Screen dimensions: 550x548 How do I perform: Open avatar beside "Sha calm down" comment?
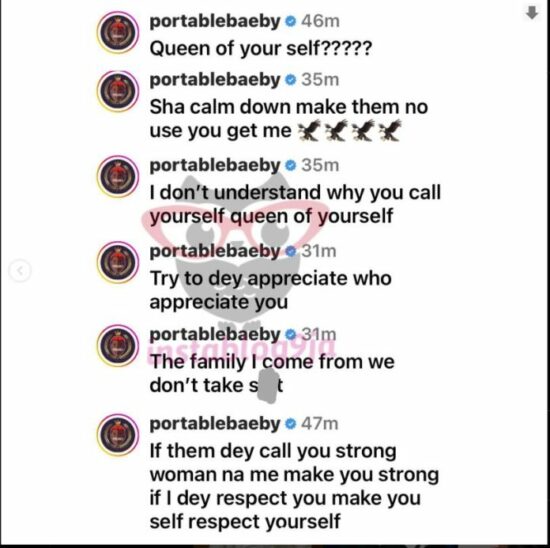(x=118, y=91)
